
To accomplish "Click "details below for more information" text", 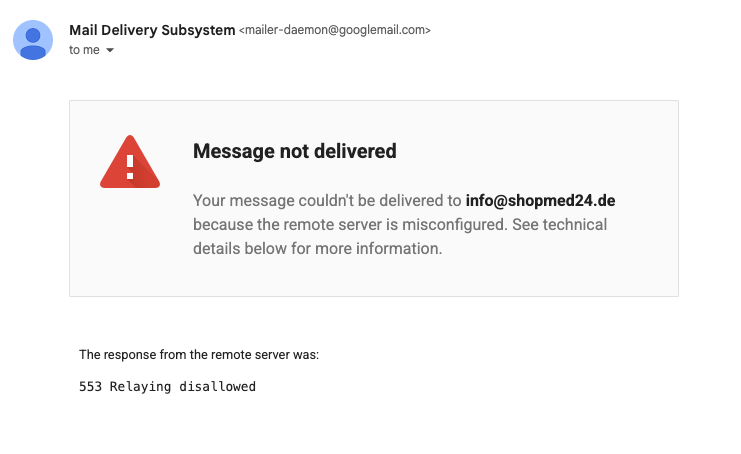I will coord(317,248).
